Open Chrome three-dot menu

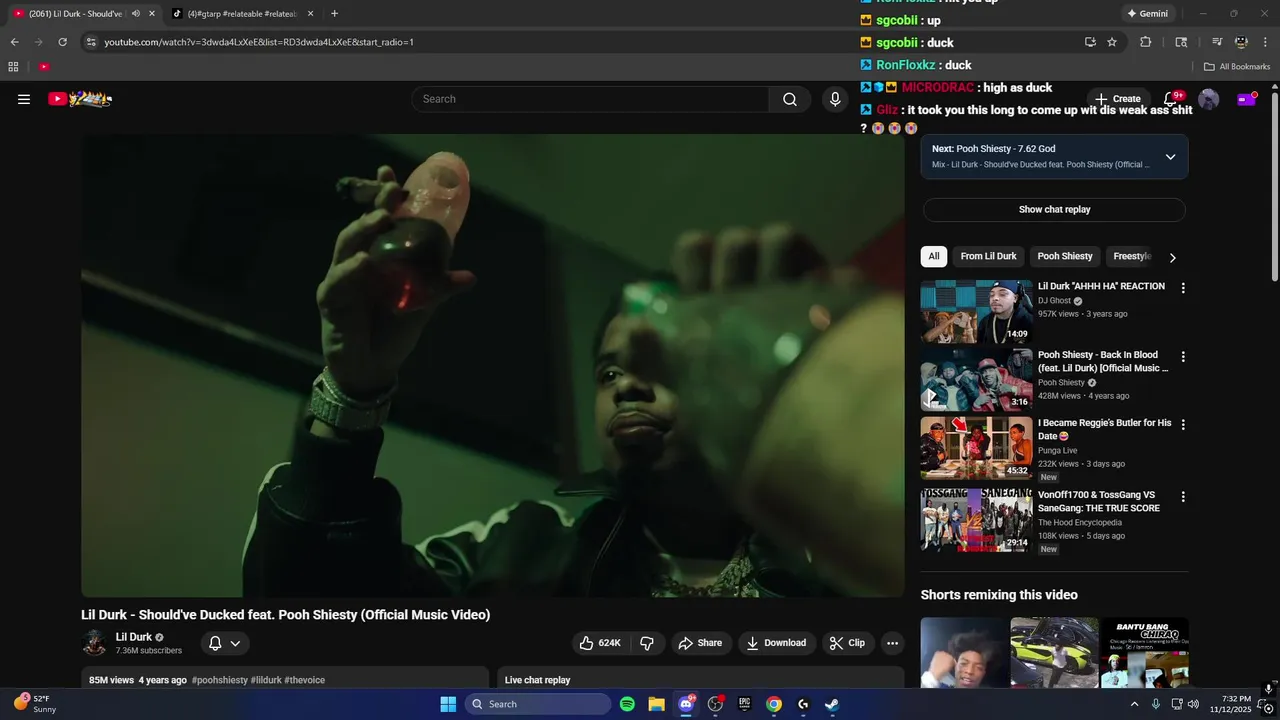pyautogui.click(x=1265, y=42)
